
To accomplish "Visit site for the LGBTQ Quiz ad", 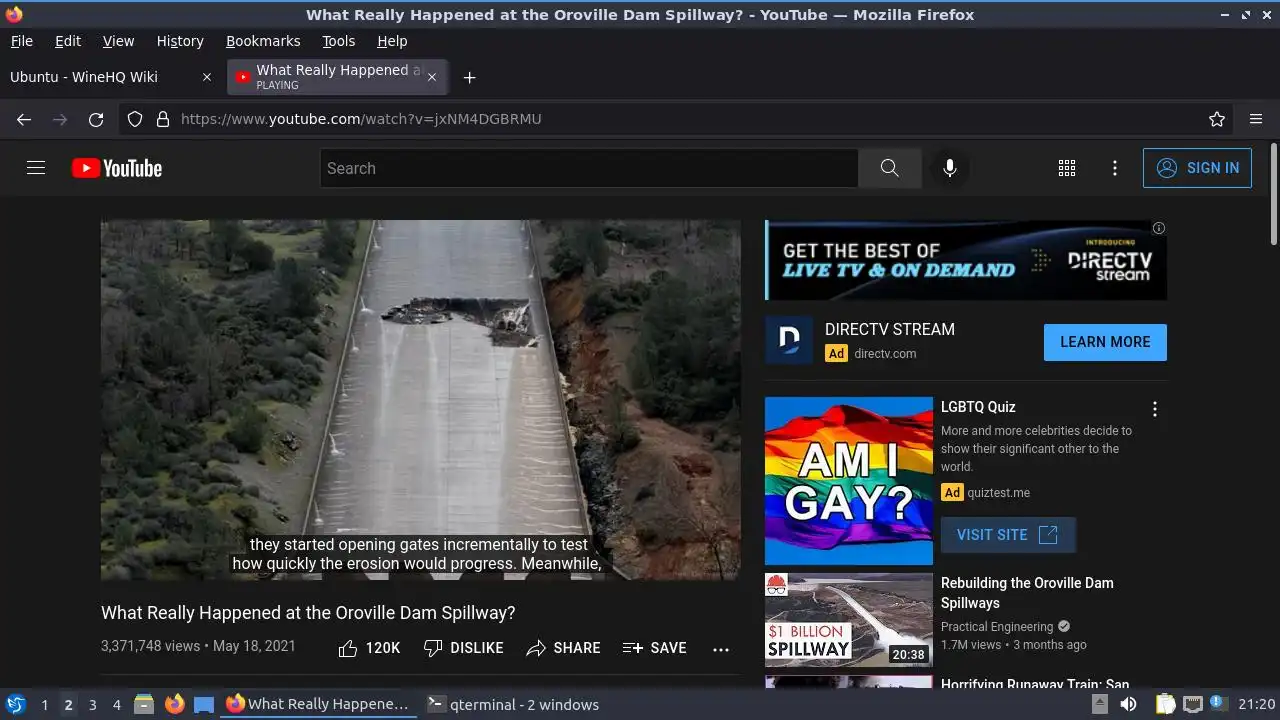I will (1008, 535).
